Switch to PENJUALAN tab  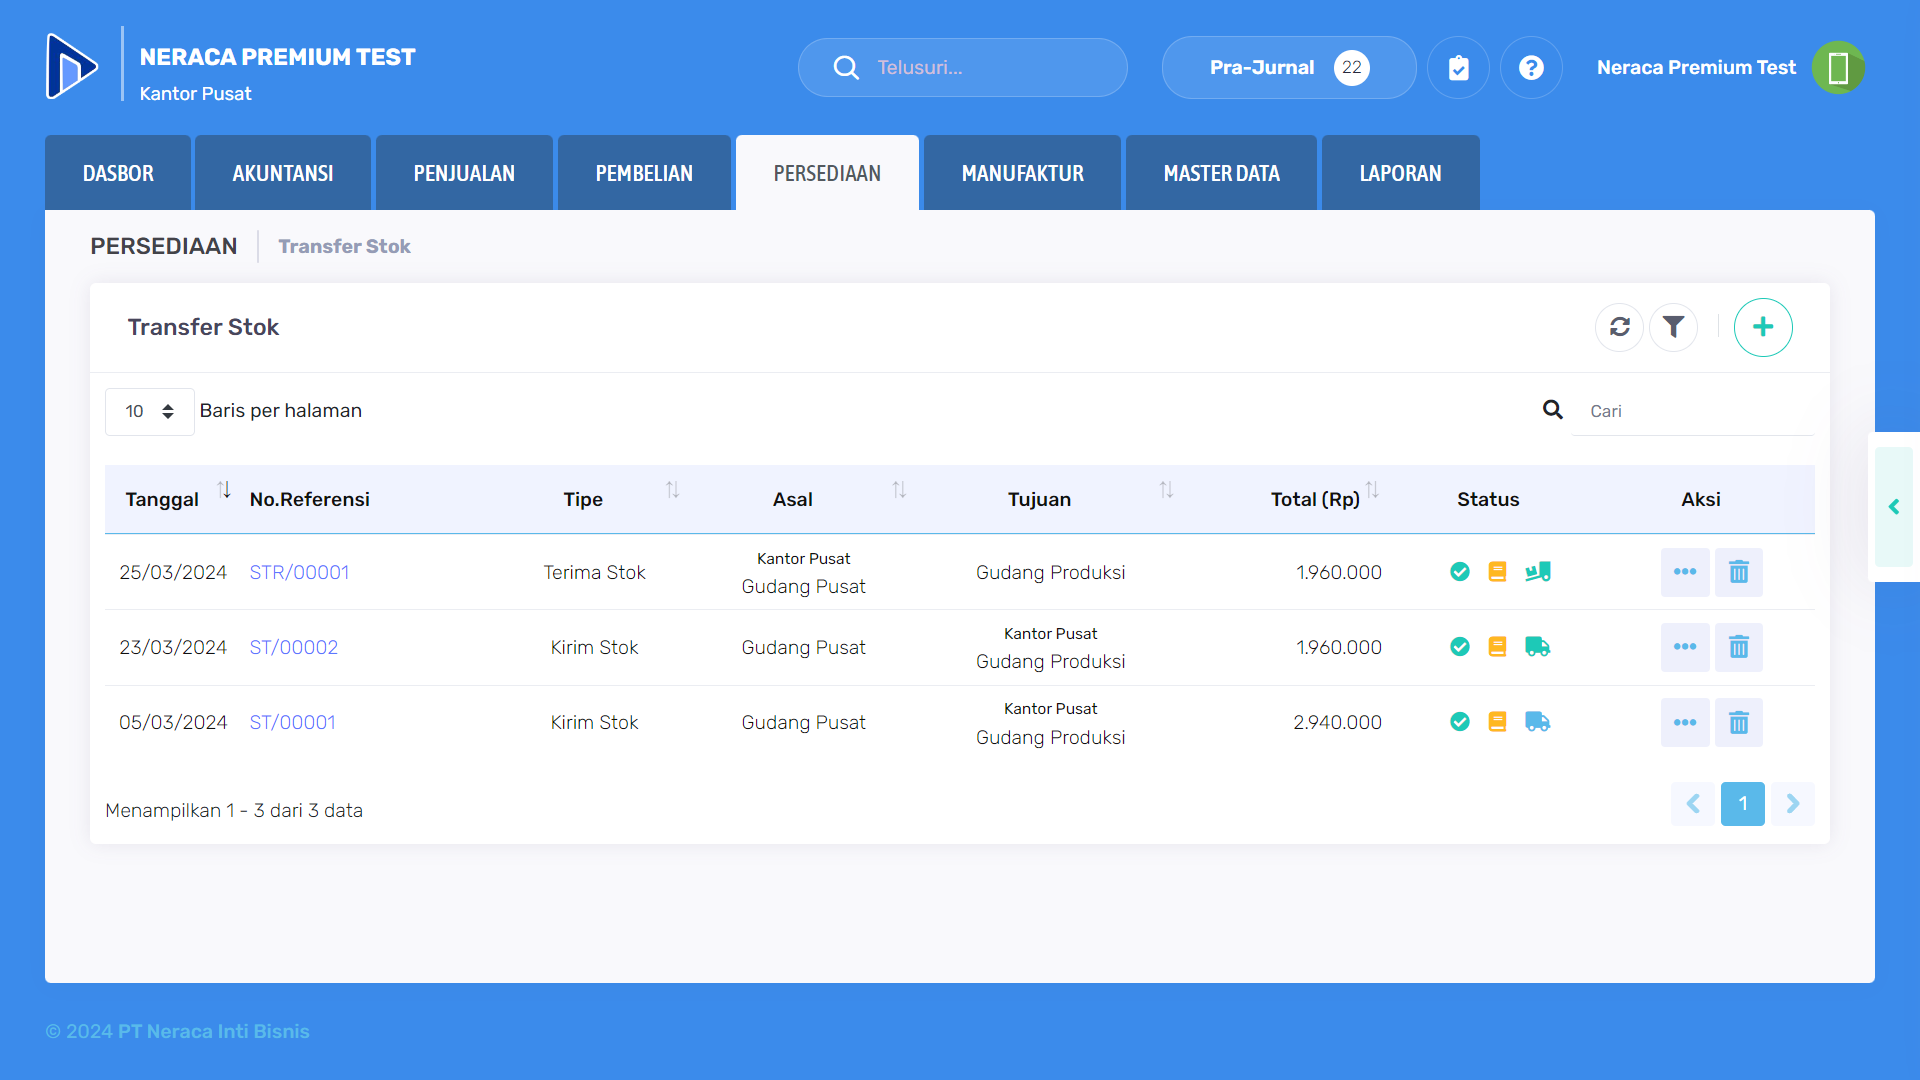click(464, 173)
